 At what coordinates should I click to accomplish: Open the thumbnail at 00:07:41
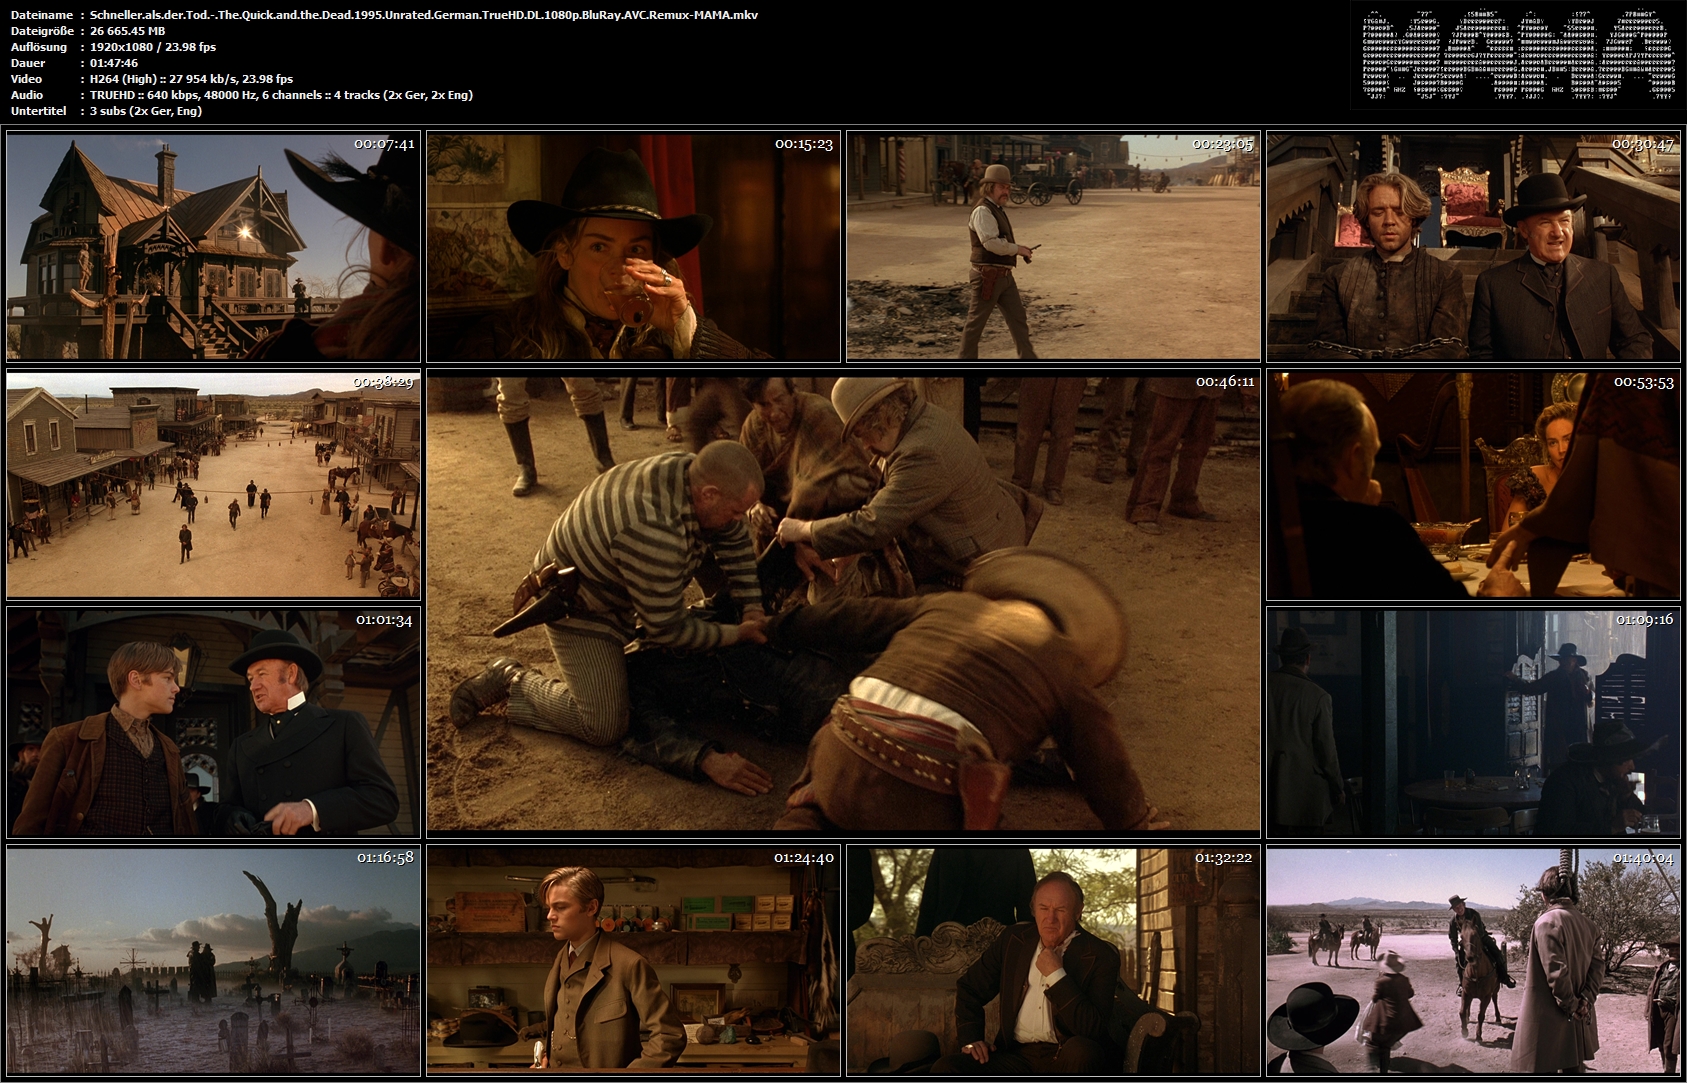tap(213, 247)
